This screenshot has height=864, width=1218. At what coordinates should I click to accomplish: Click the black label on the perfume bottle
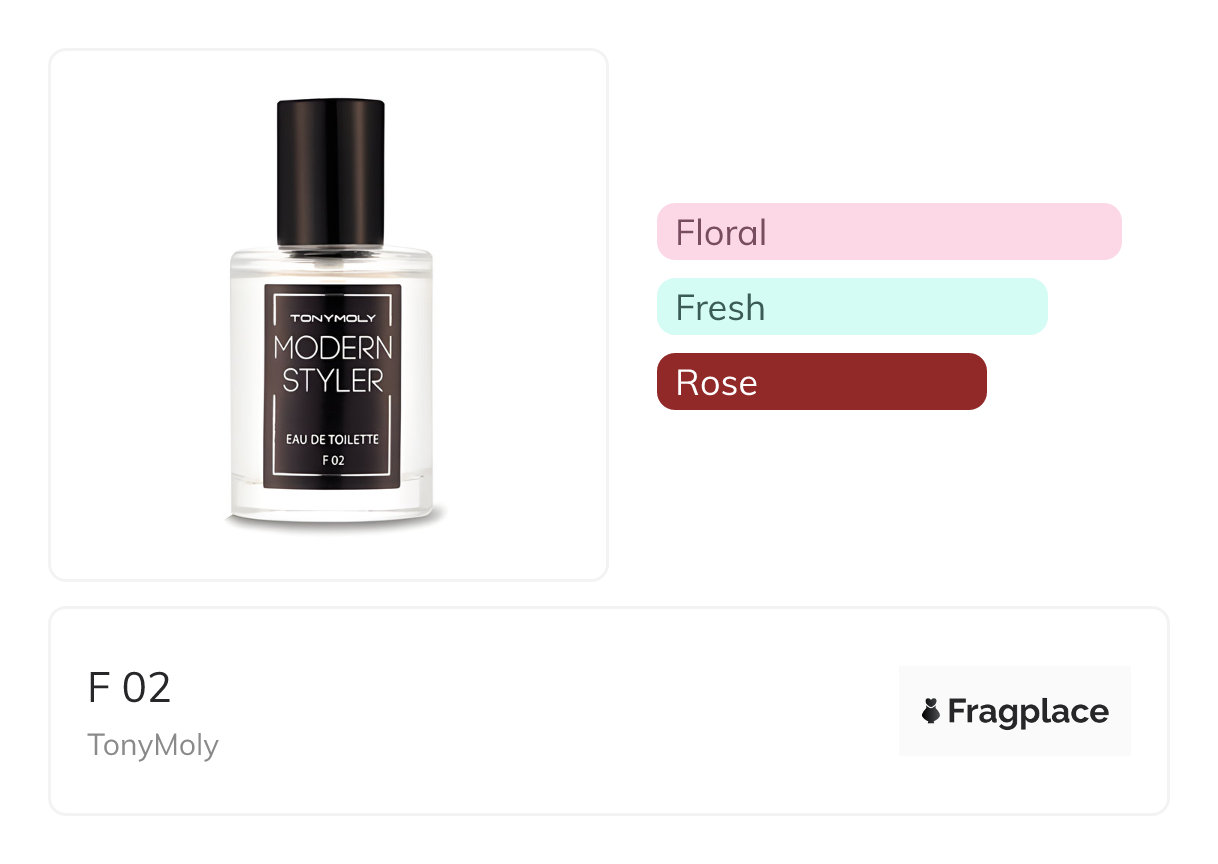coord(333,412)
